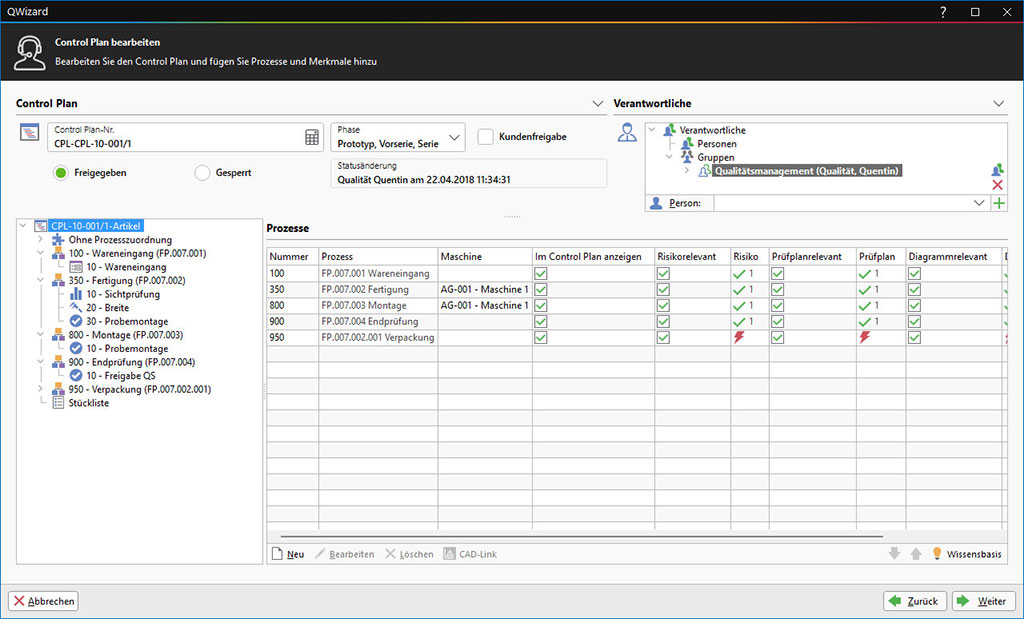The height and width of the screenshot is (619, 1024).
Task: Open the Phase dropdown
Action: (x=455, y=137)
